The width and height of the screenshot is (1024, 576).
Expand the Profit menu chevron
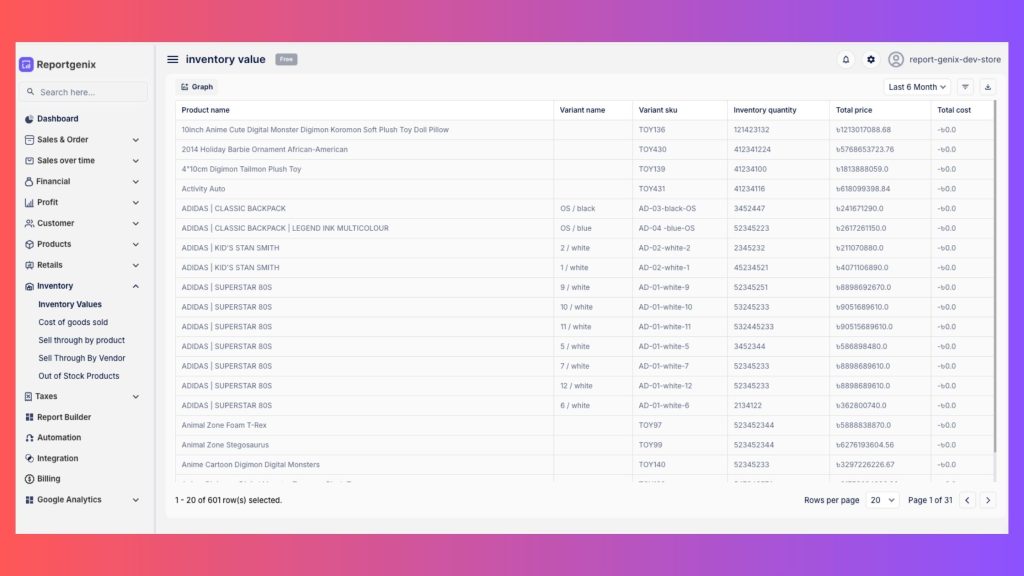pos(136,202)
